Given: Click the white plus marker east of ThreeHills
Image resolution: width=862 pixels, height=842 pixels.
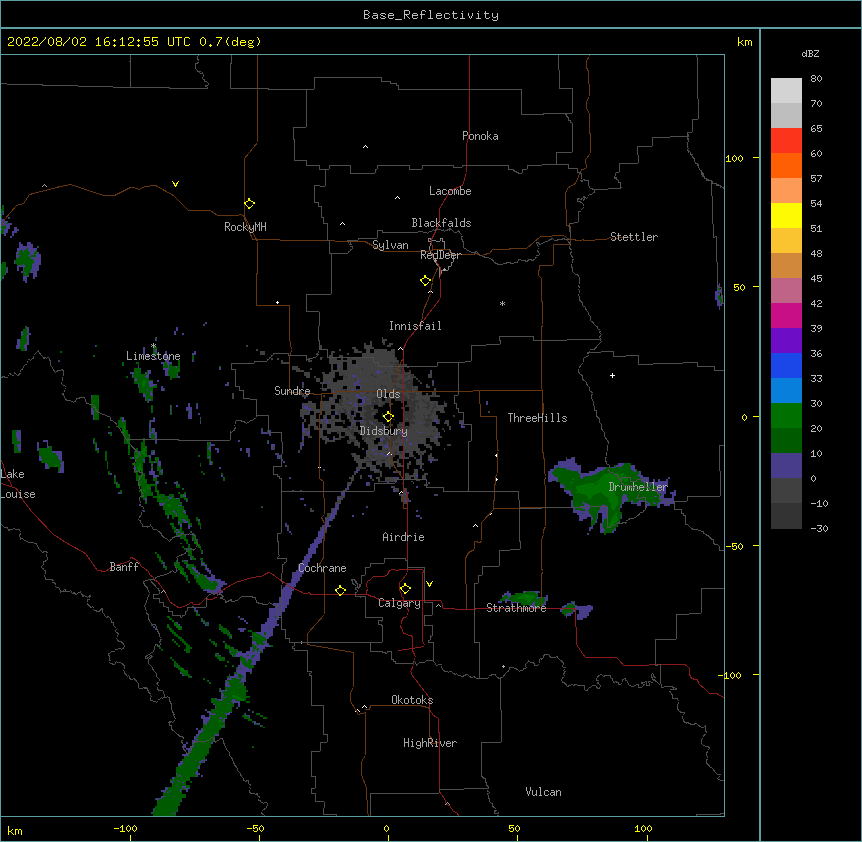Looking at the screenshot, I should tap(612, 375).
